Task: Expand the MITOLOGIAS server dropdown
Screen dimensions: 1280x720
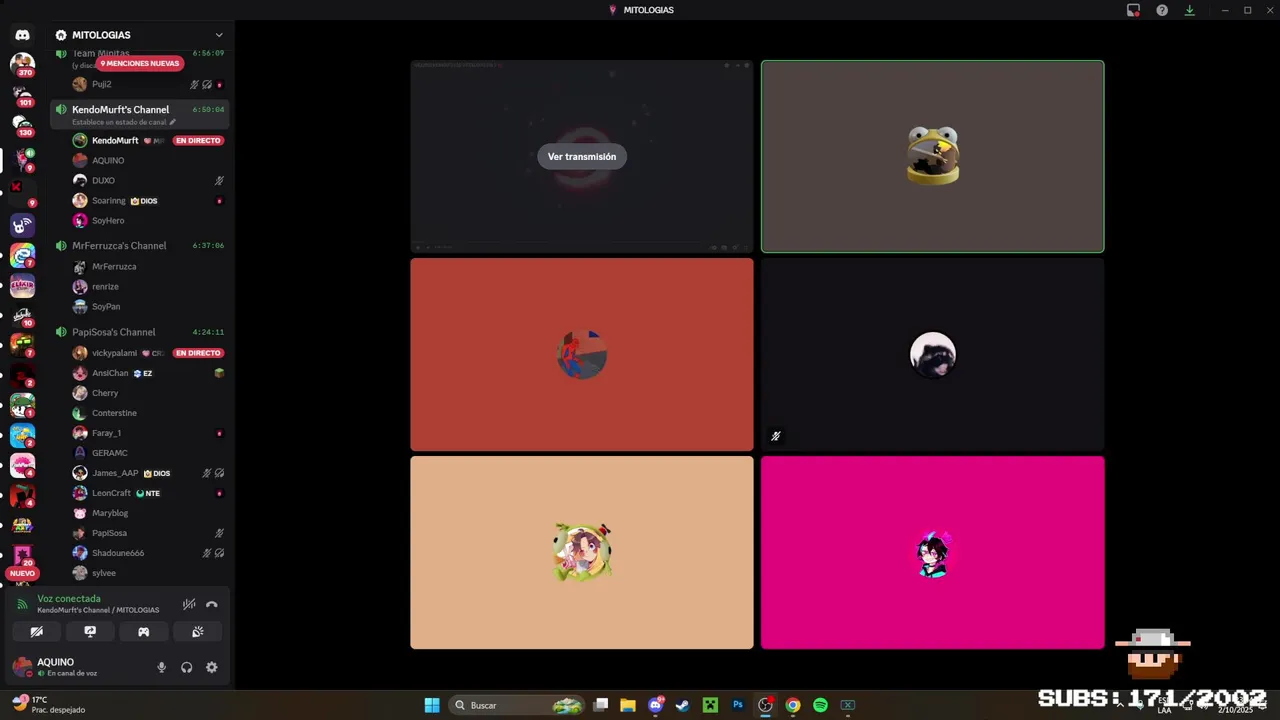Action: coord(219,35)
